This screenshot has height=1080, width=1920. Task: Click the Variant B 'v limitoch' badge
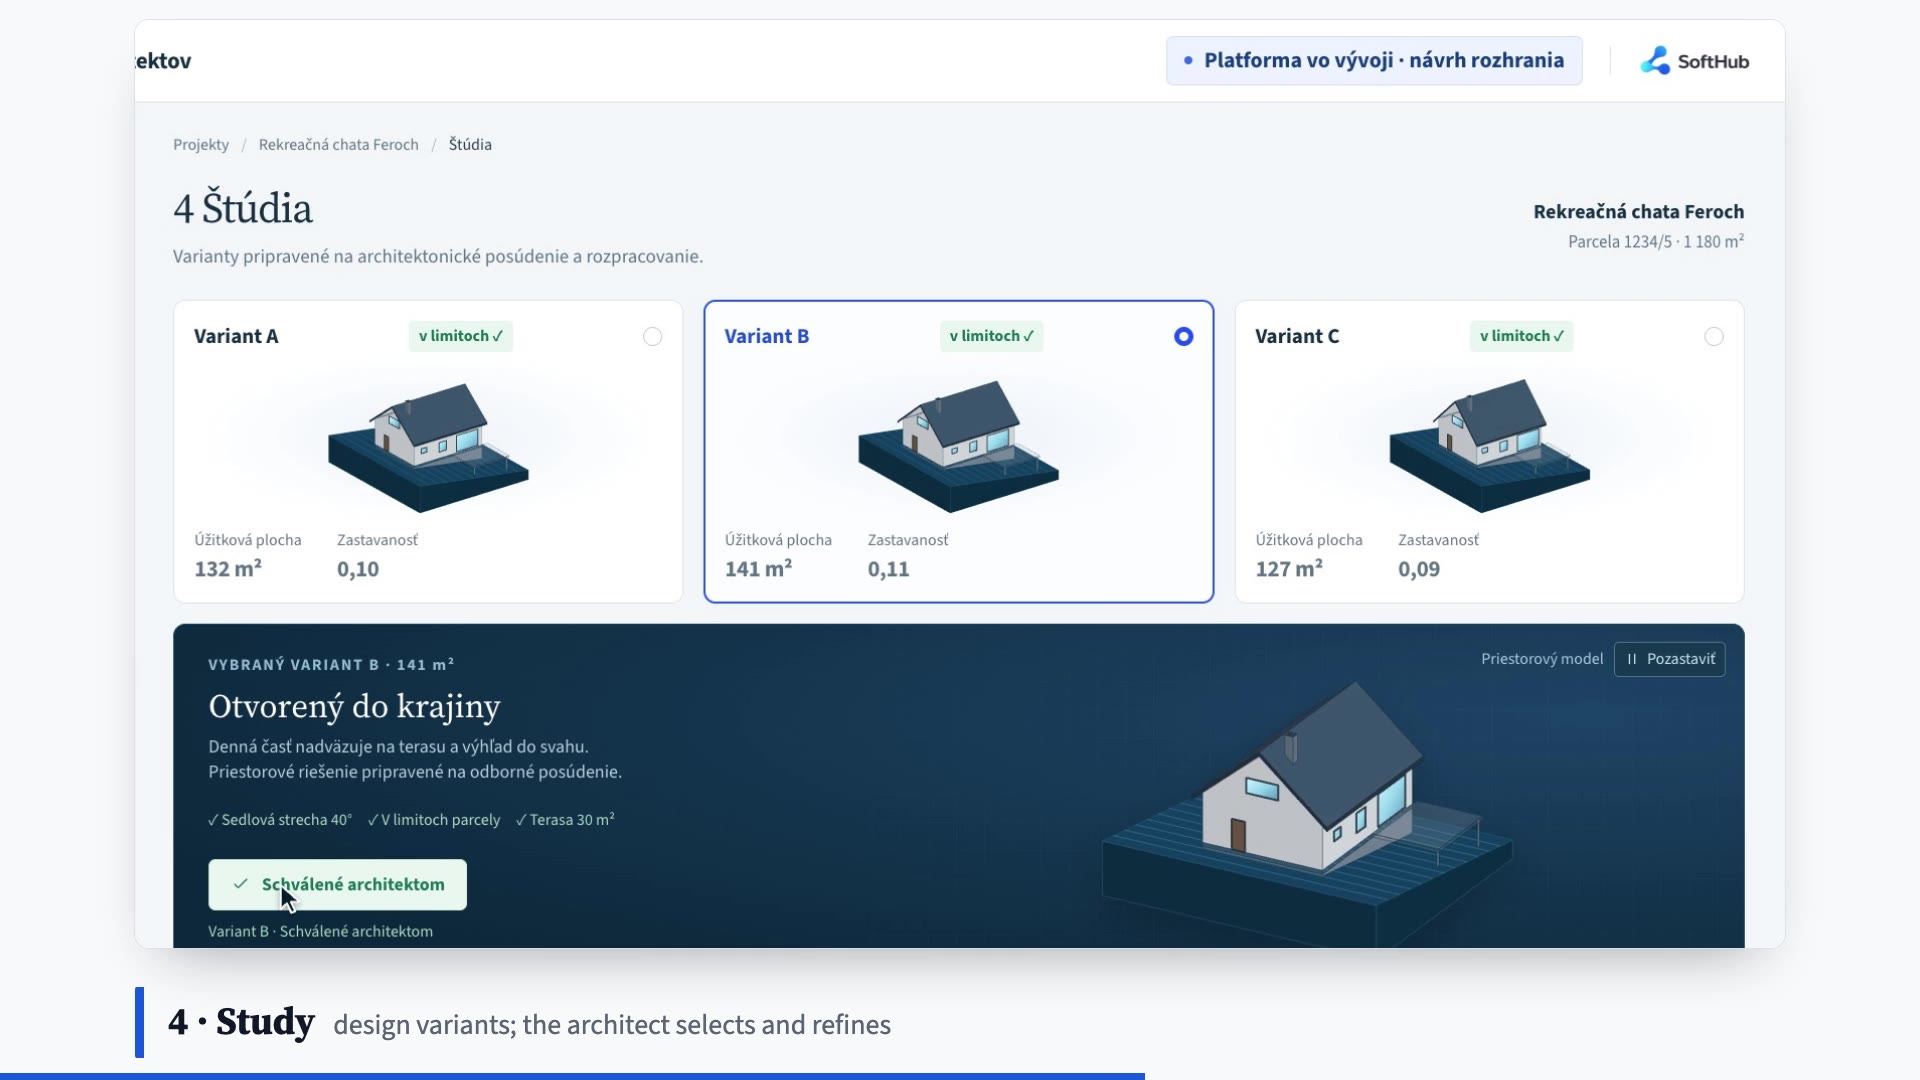click(991, 336)
